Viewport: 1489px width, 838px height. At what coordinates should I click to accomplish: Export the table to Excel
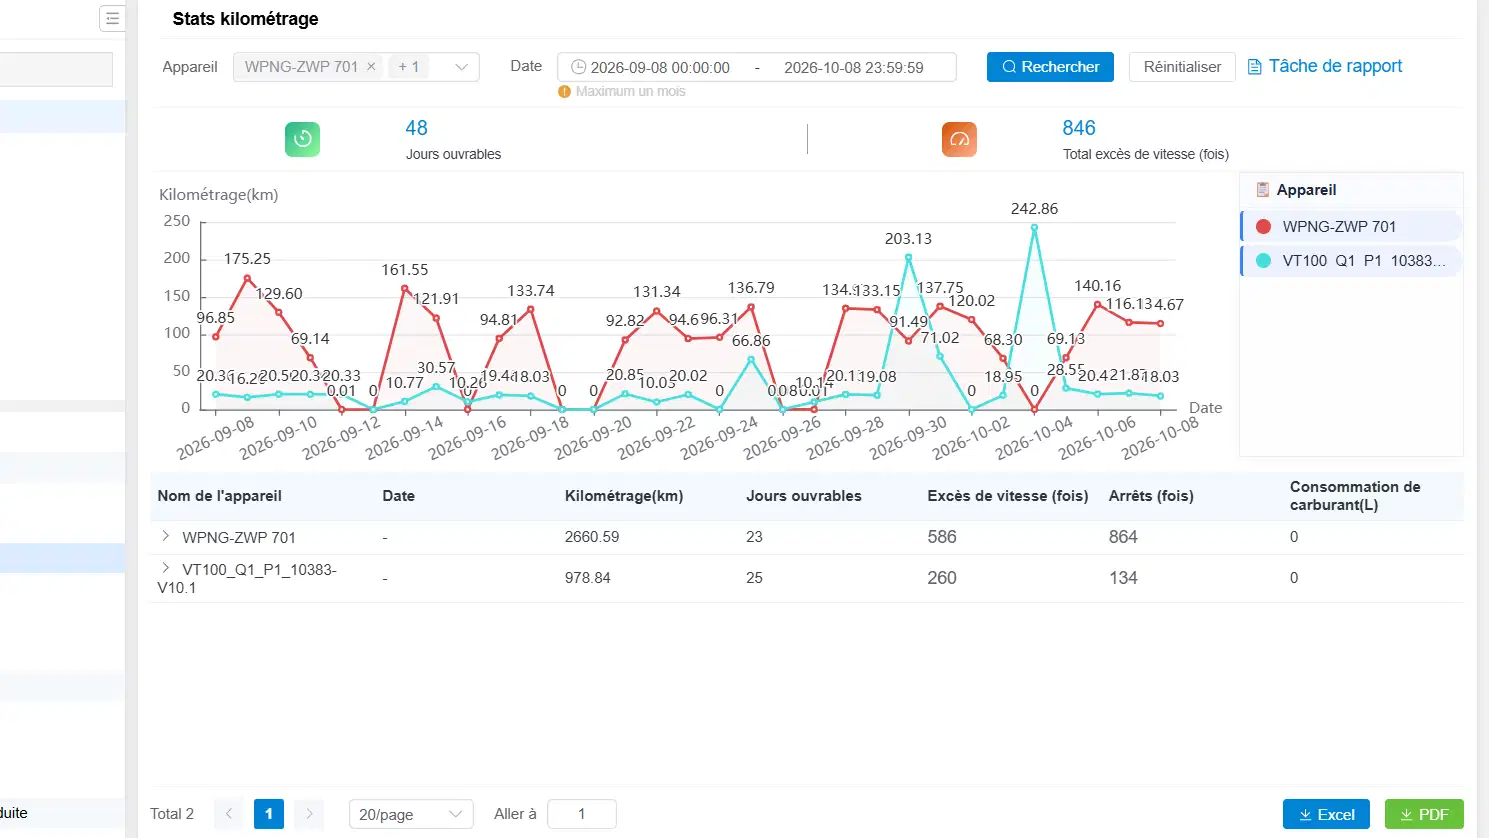[1327, 814]
